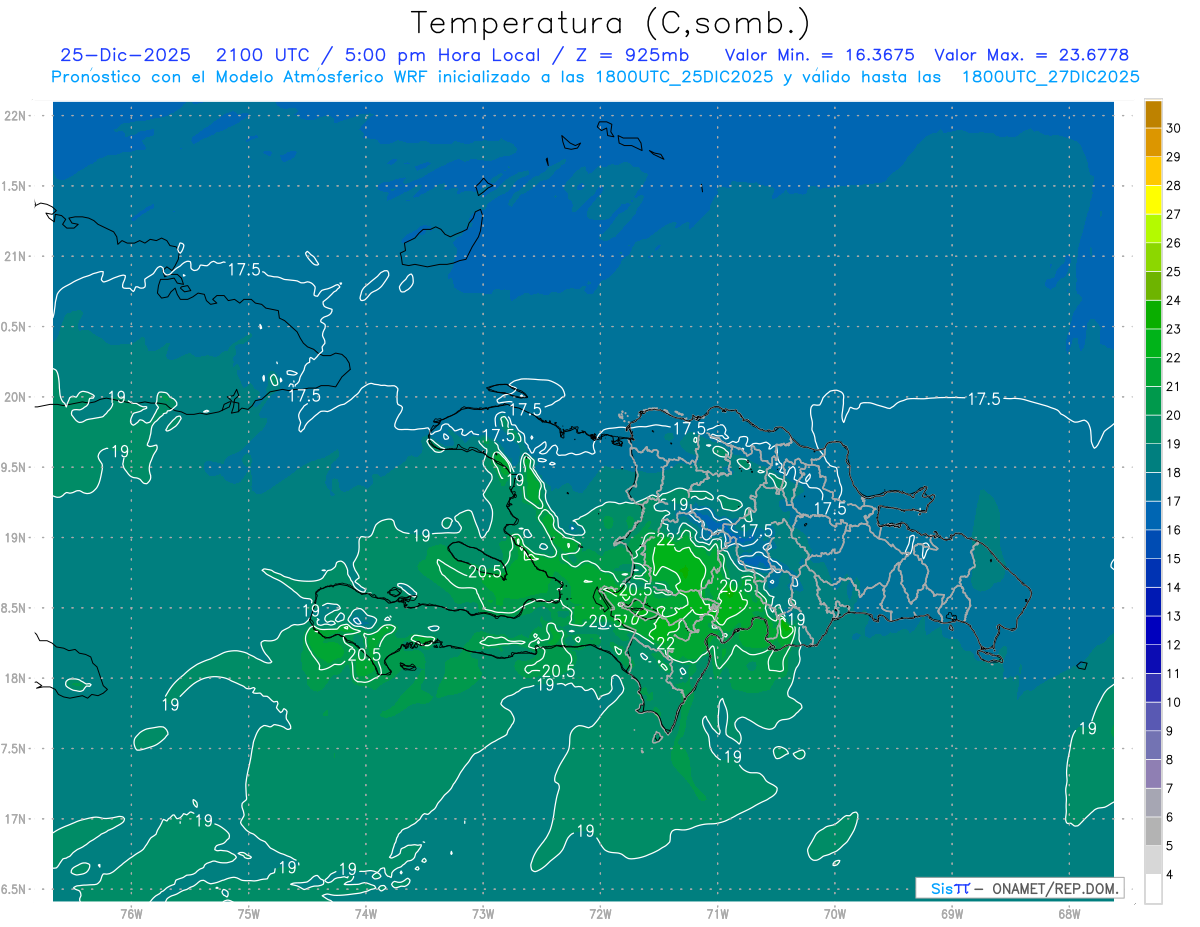Click the legend scale value '13'
This screenshot has height=927, width=1200.
coord(1174,616)
